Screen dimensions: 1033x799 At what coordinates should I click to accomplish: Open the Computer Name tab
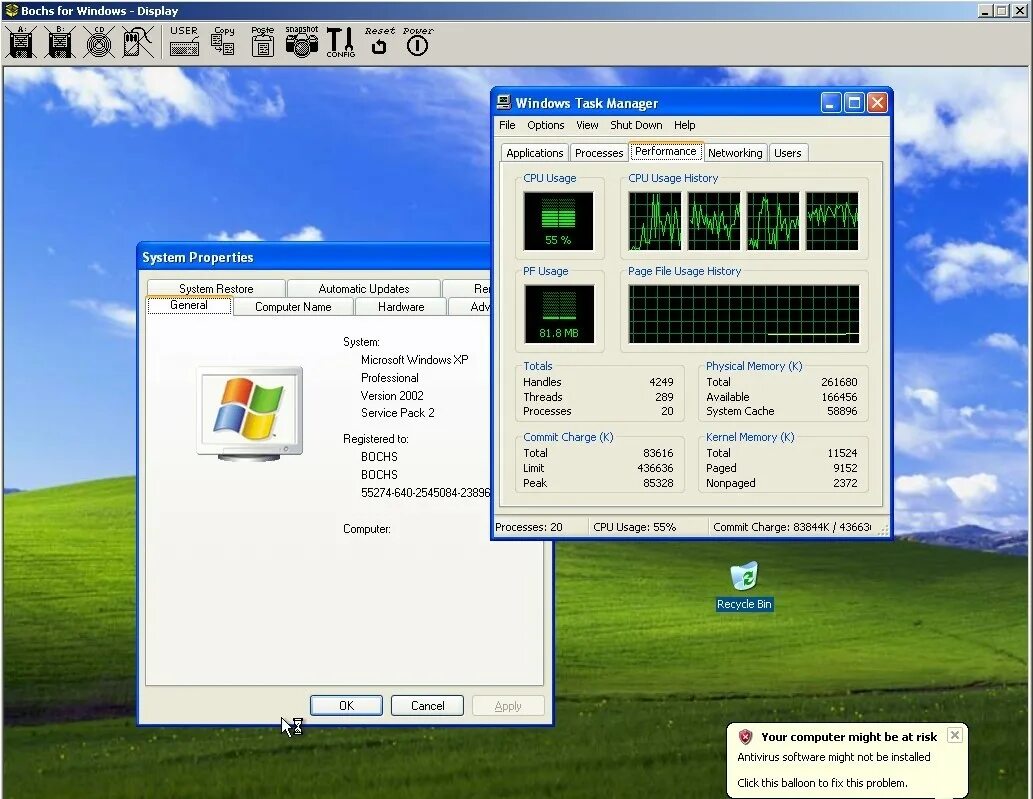[x=293, y=307]
